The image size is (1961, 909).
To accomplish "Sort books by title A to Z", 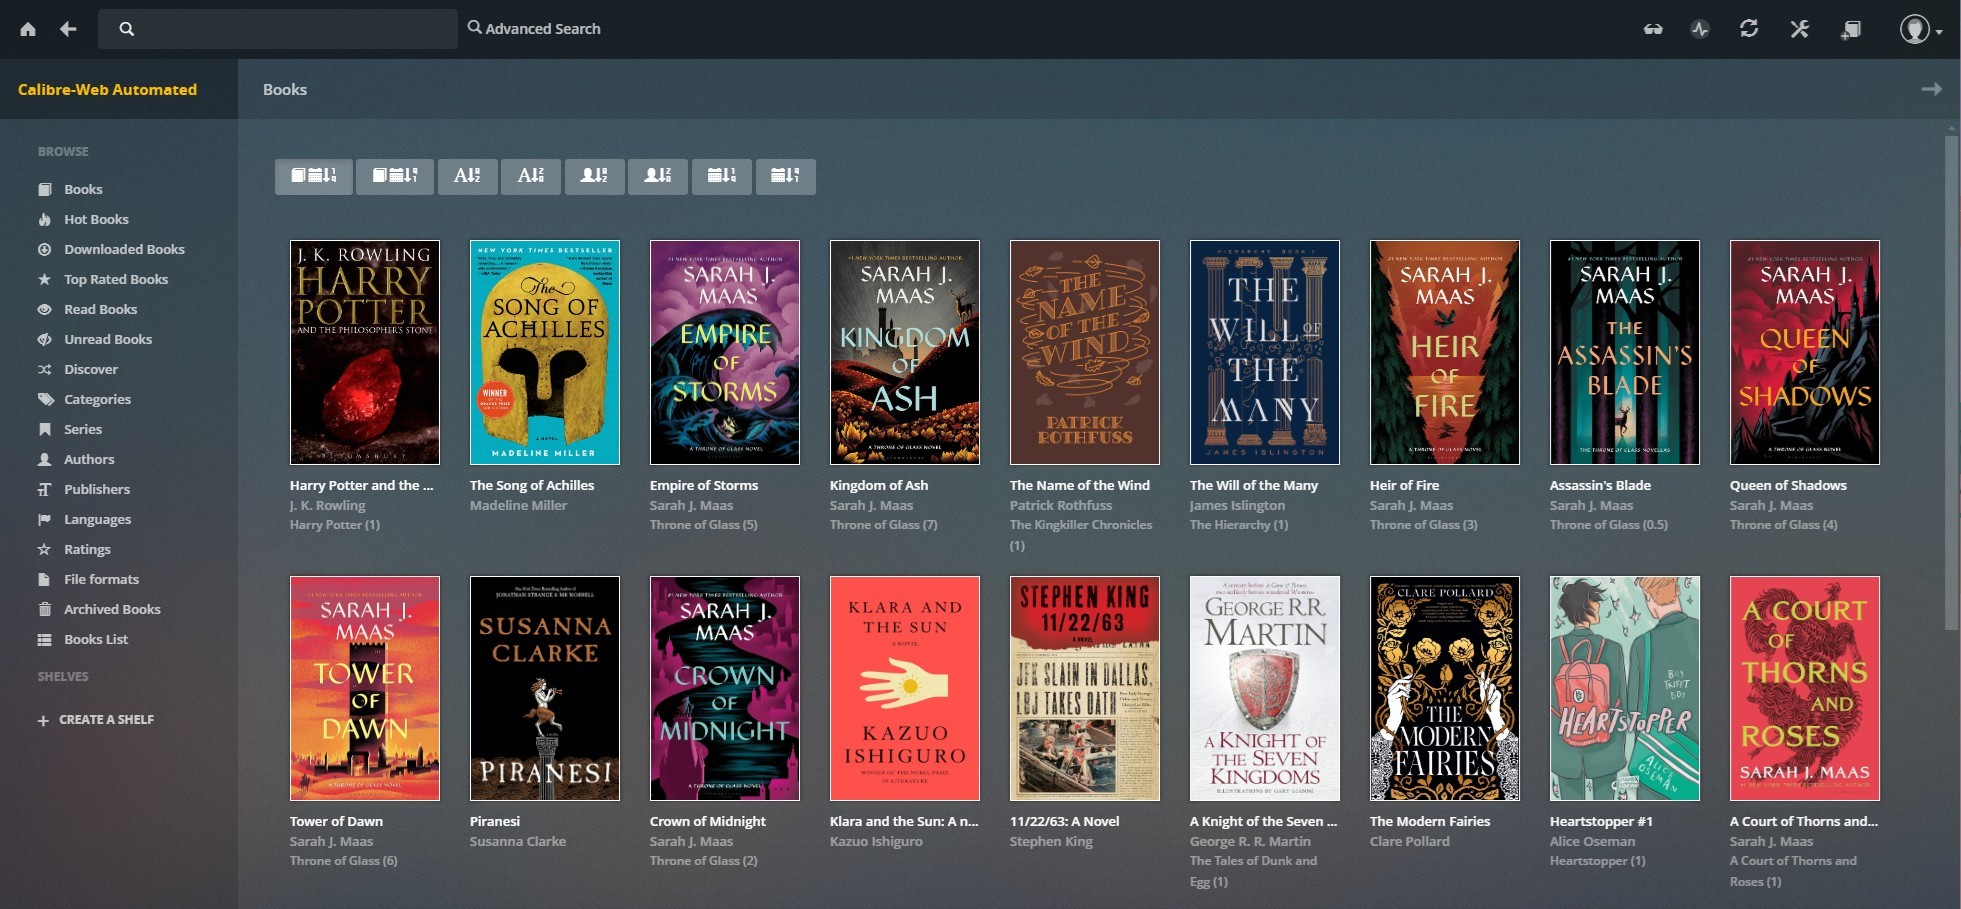I will [467, 176].
